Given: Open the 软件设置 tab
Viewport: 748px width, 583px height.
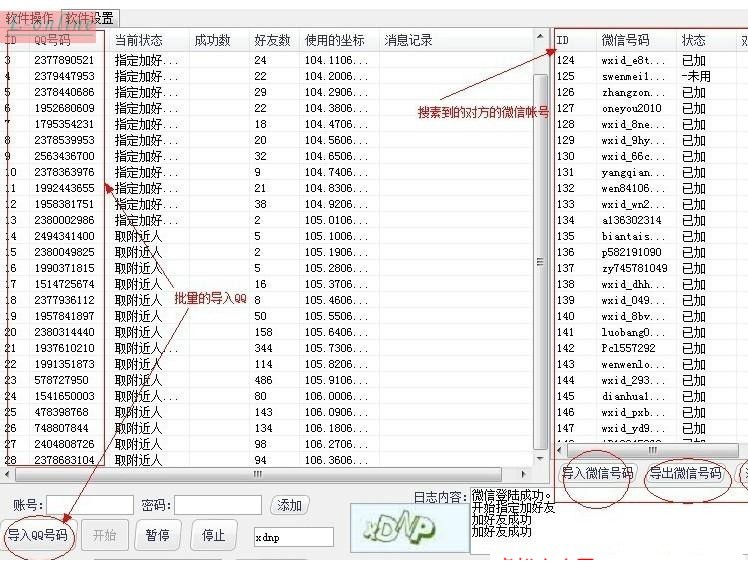Looking at the screenshot, I should coord(90,19).
